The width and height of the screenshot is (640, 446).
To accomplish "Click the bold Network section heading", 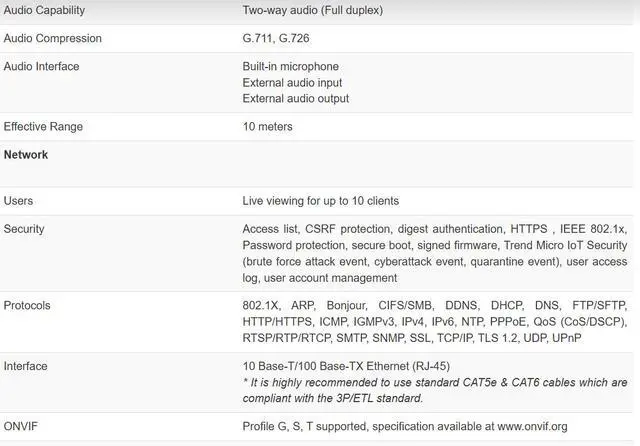I will [26, 155].
